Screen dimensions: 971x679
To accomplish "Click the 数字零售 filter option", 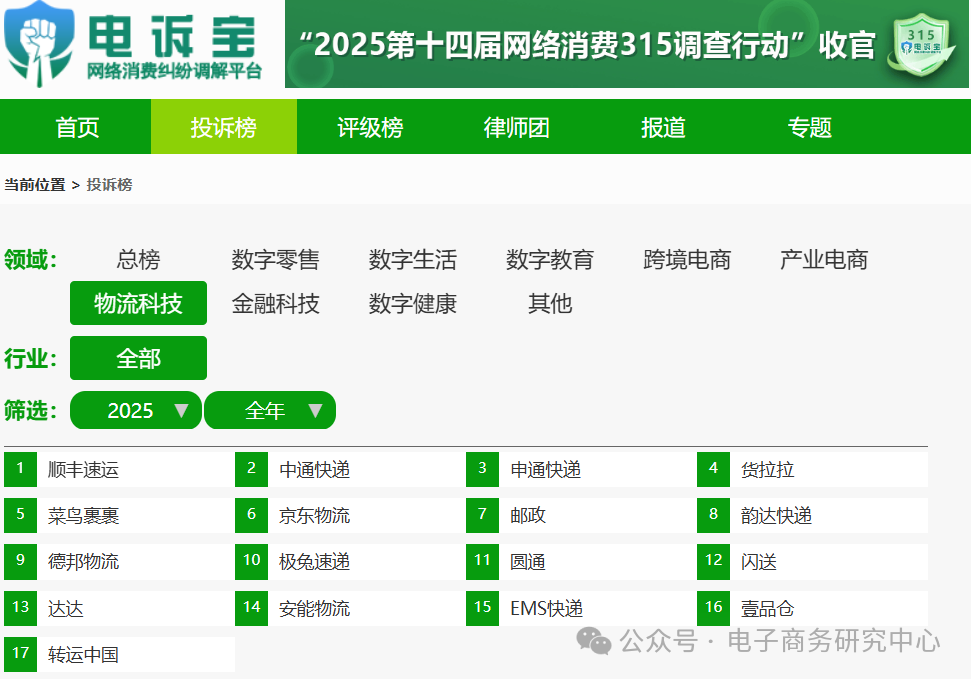I will (x=273, y=260).
